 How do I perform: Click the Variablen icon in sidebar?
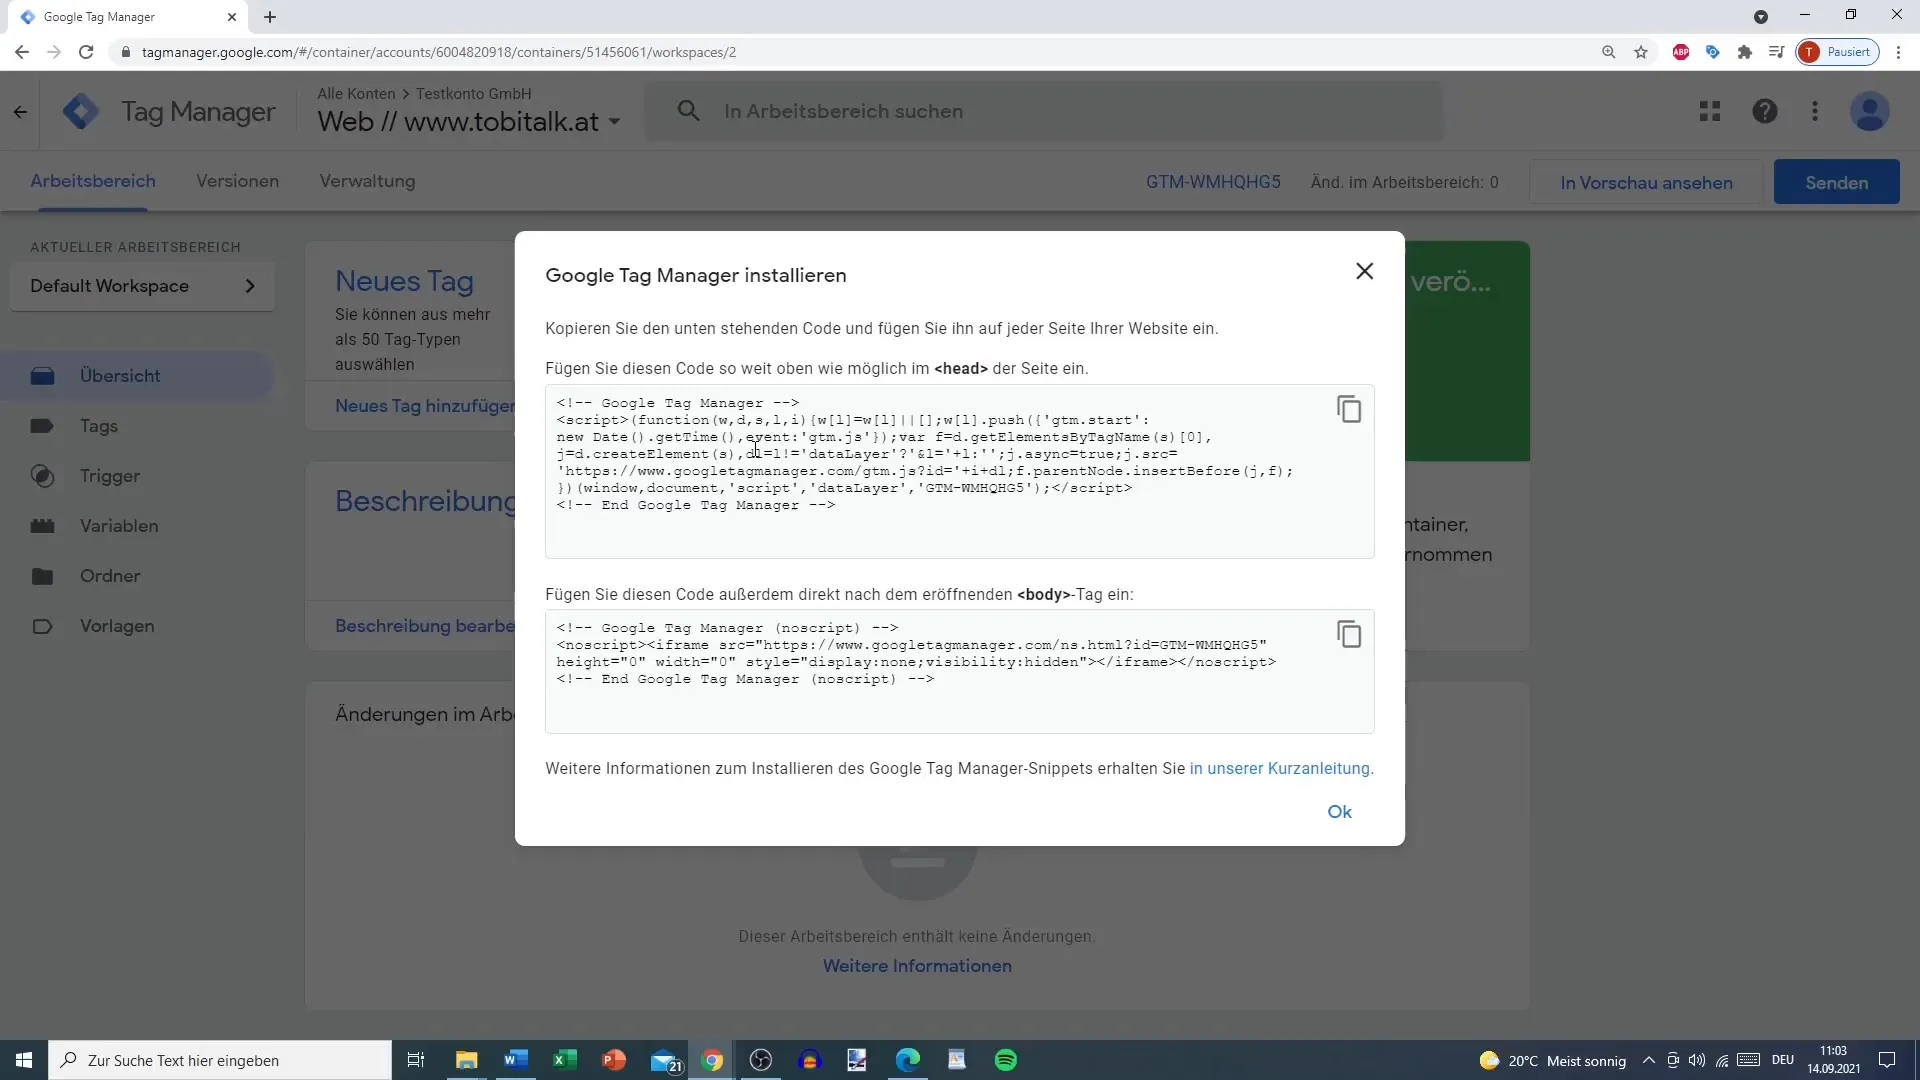click(x=42, y=526)
